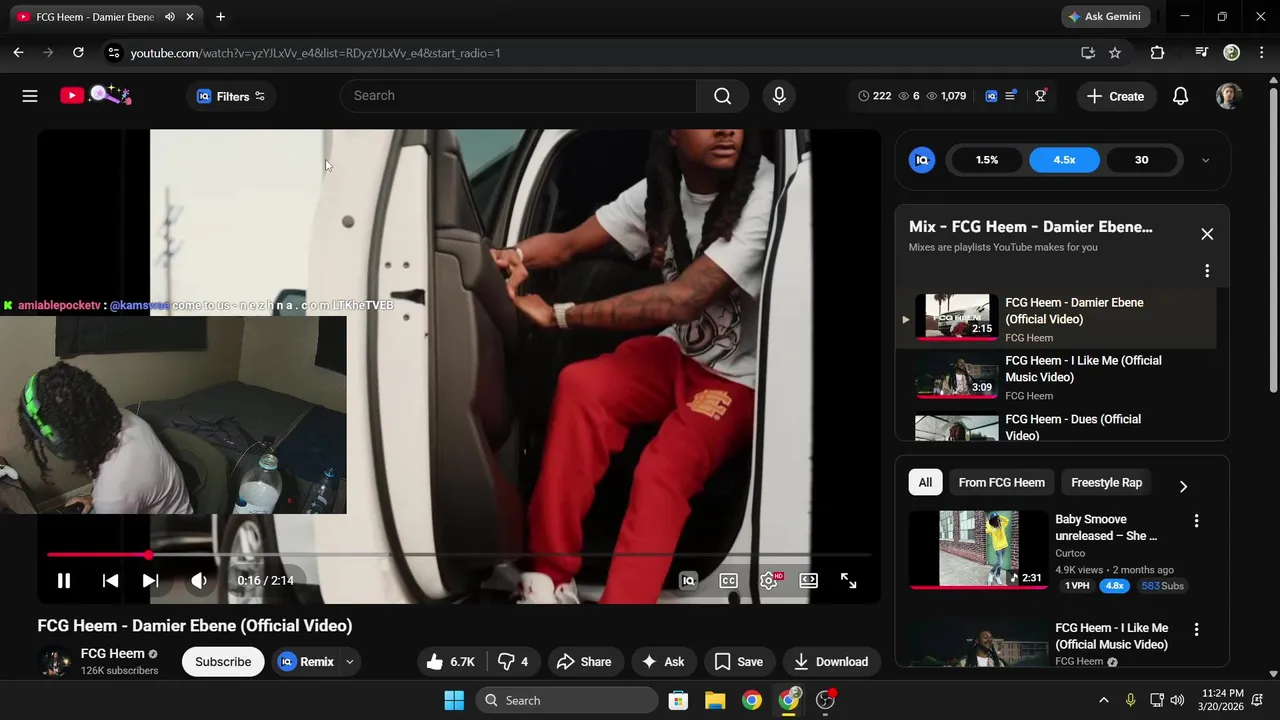Click the vidIQ Remix button
This screenshot has width=1280, height=720.
306,662
